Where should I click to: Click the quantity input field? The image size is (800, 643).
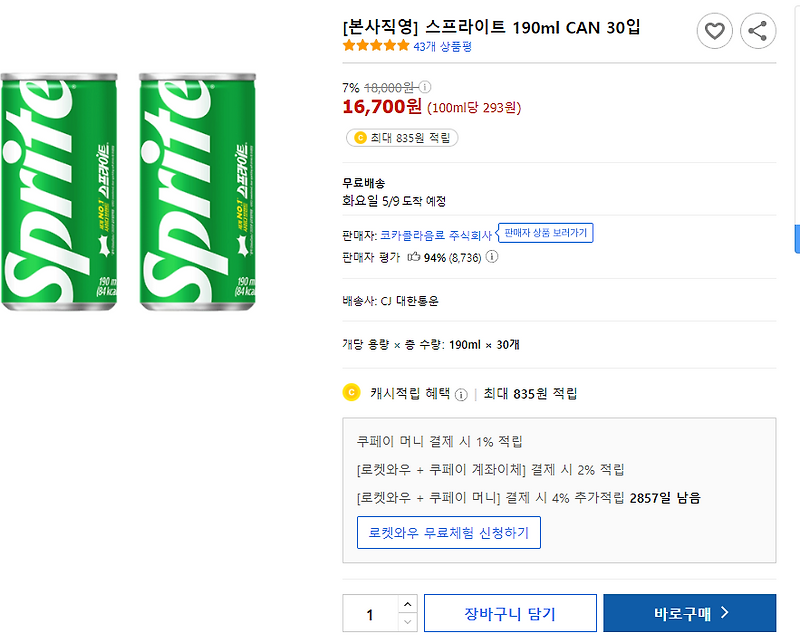pos(372,612)
